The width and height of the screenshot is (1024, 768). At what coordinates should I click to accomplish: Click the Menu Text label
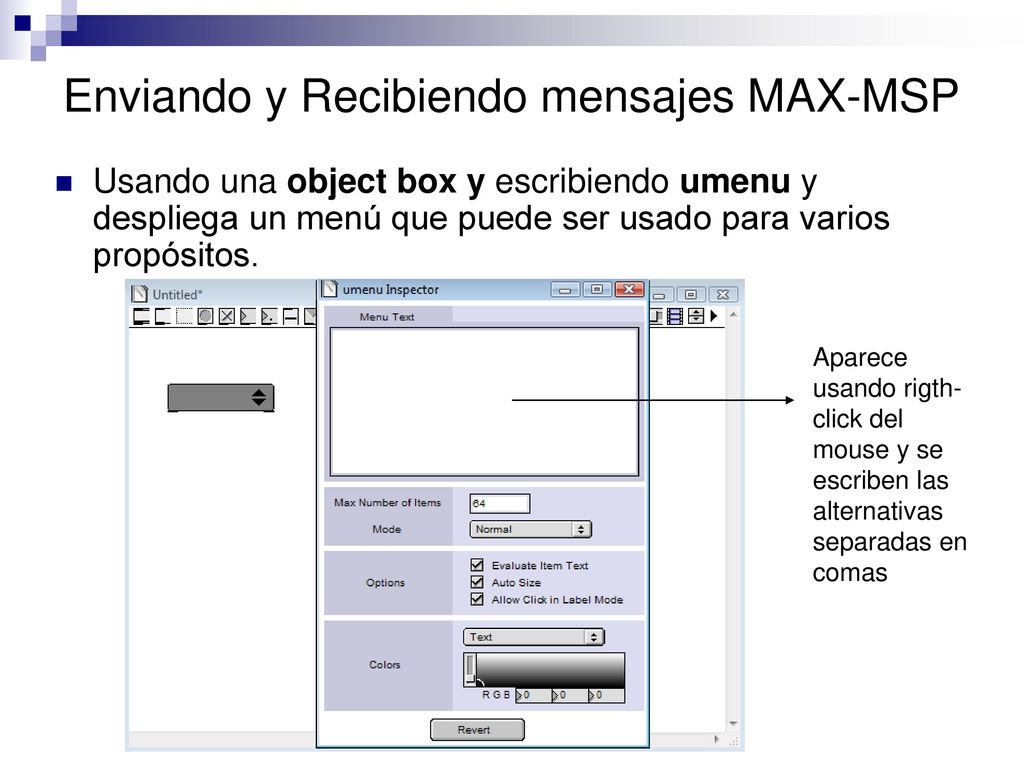click(x=387, y=317)
